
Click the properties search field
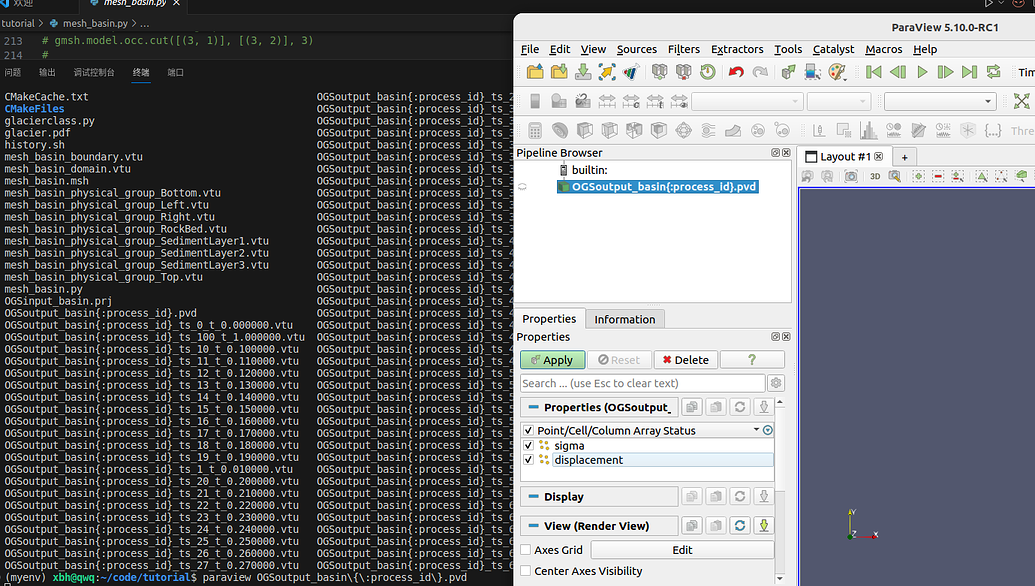(642, 383)
